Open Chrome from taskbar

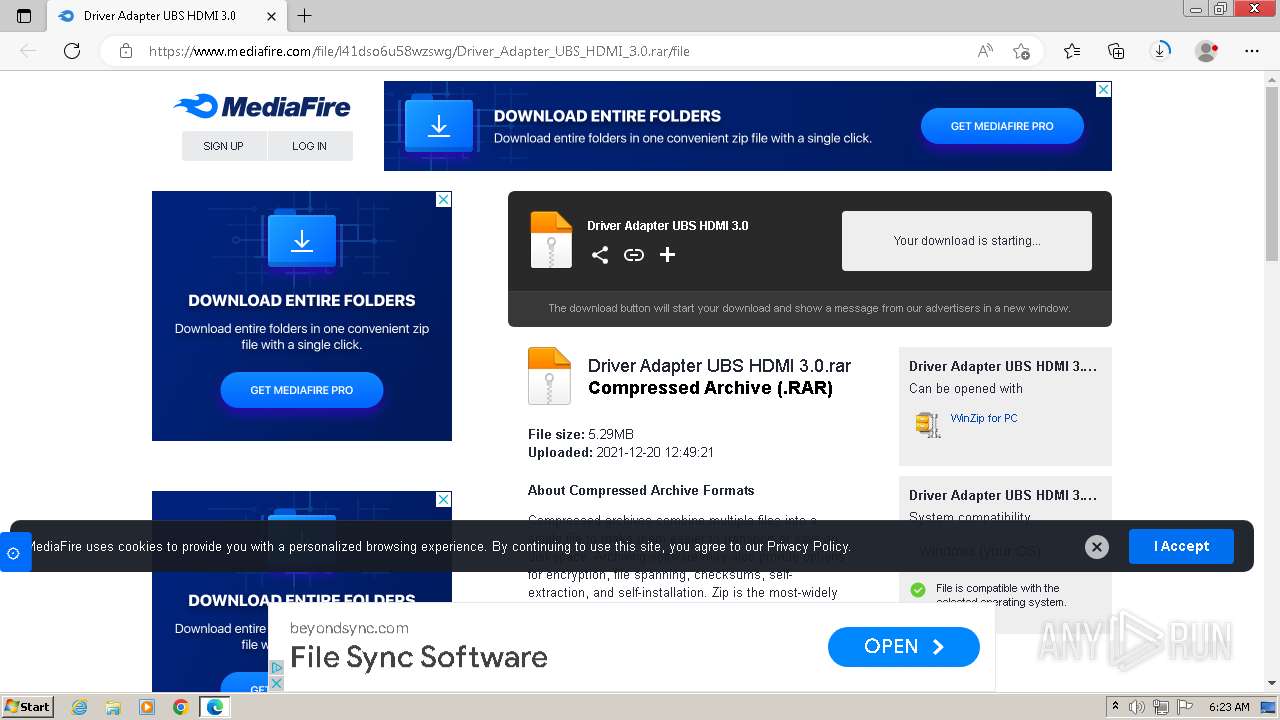180,707
